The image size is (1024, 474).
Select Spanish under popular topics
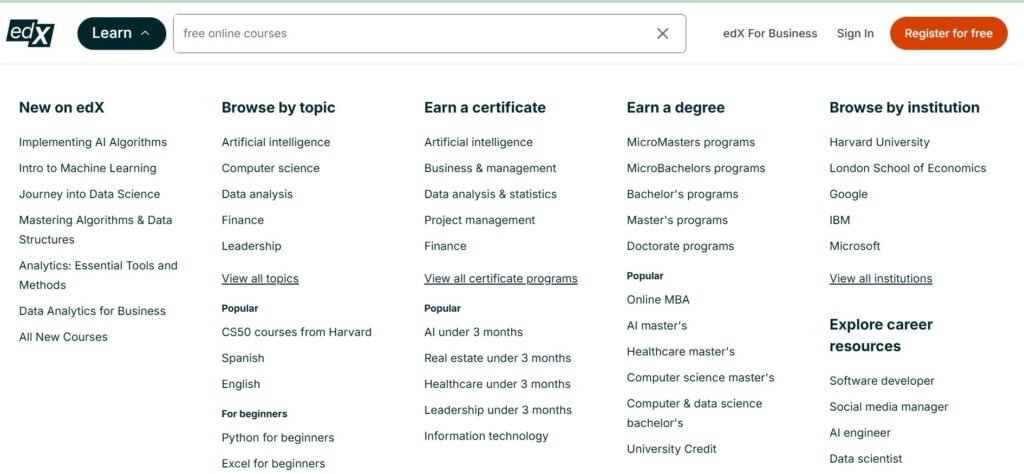243,358
